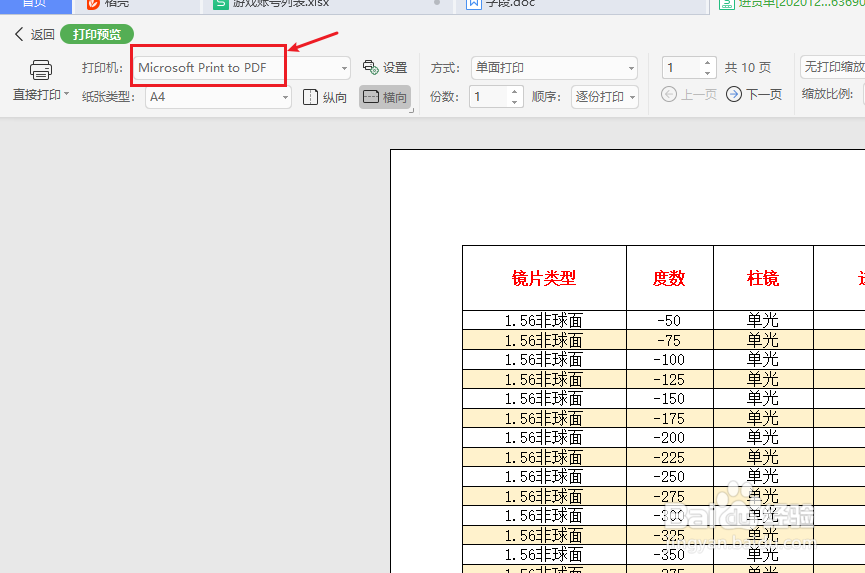Click 1.56非球面 cell in the -100 row
865x573 pixels.
(x=544, y=360)
